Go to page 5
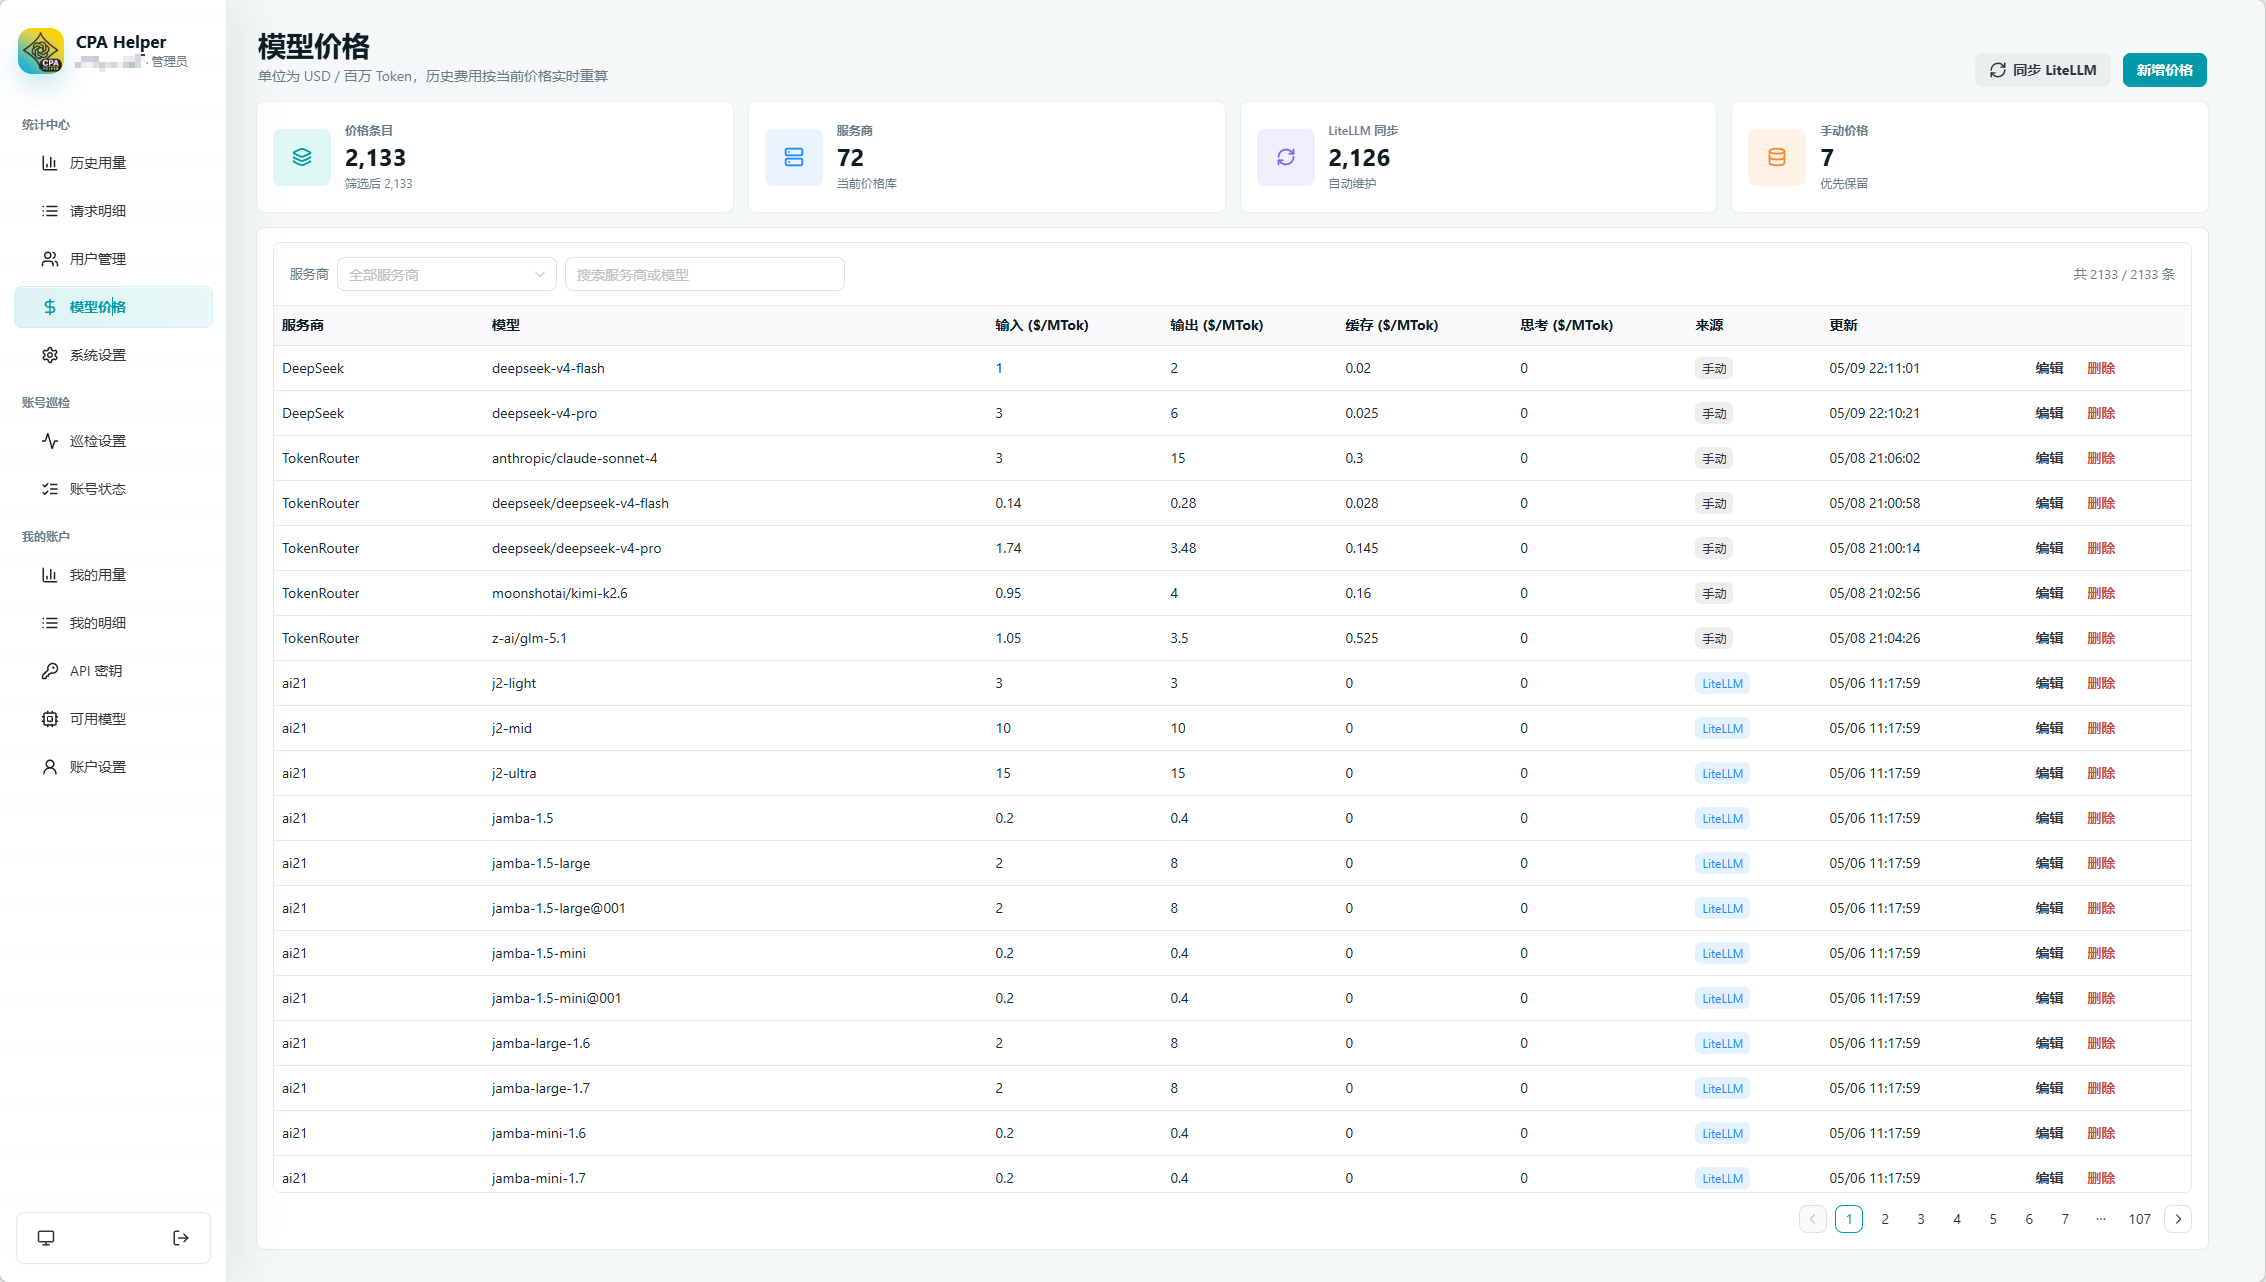 click(x=1993, y=1219)
